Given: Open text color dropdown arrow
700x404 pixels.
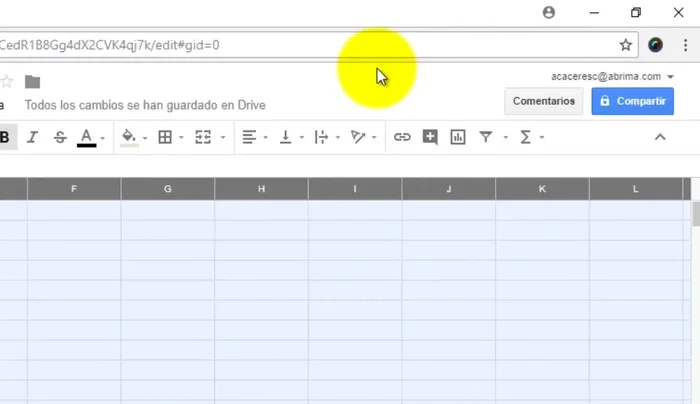Looking at the screenshot, I should point(102,138).
